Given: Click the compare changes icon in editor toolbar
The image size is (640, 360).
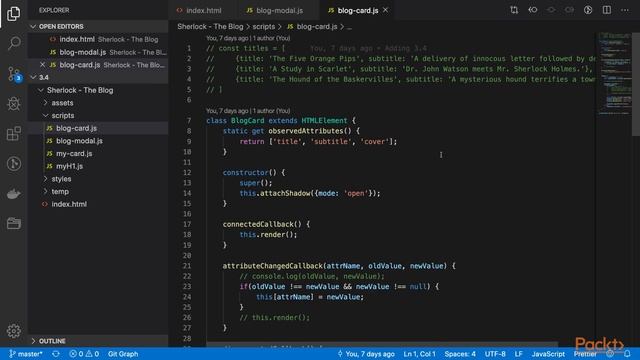Looking at the screenshot, I should pyautogui.click(x=514, y=10).
